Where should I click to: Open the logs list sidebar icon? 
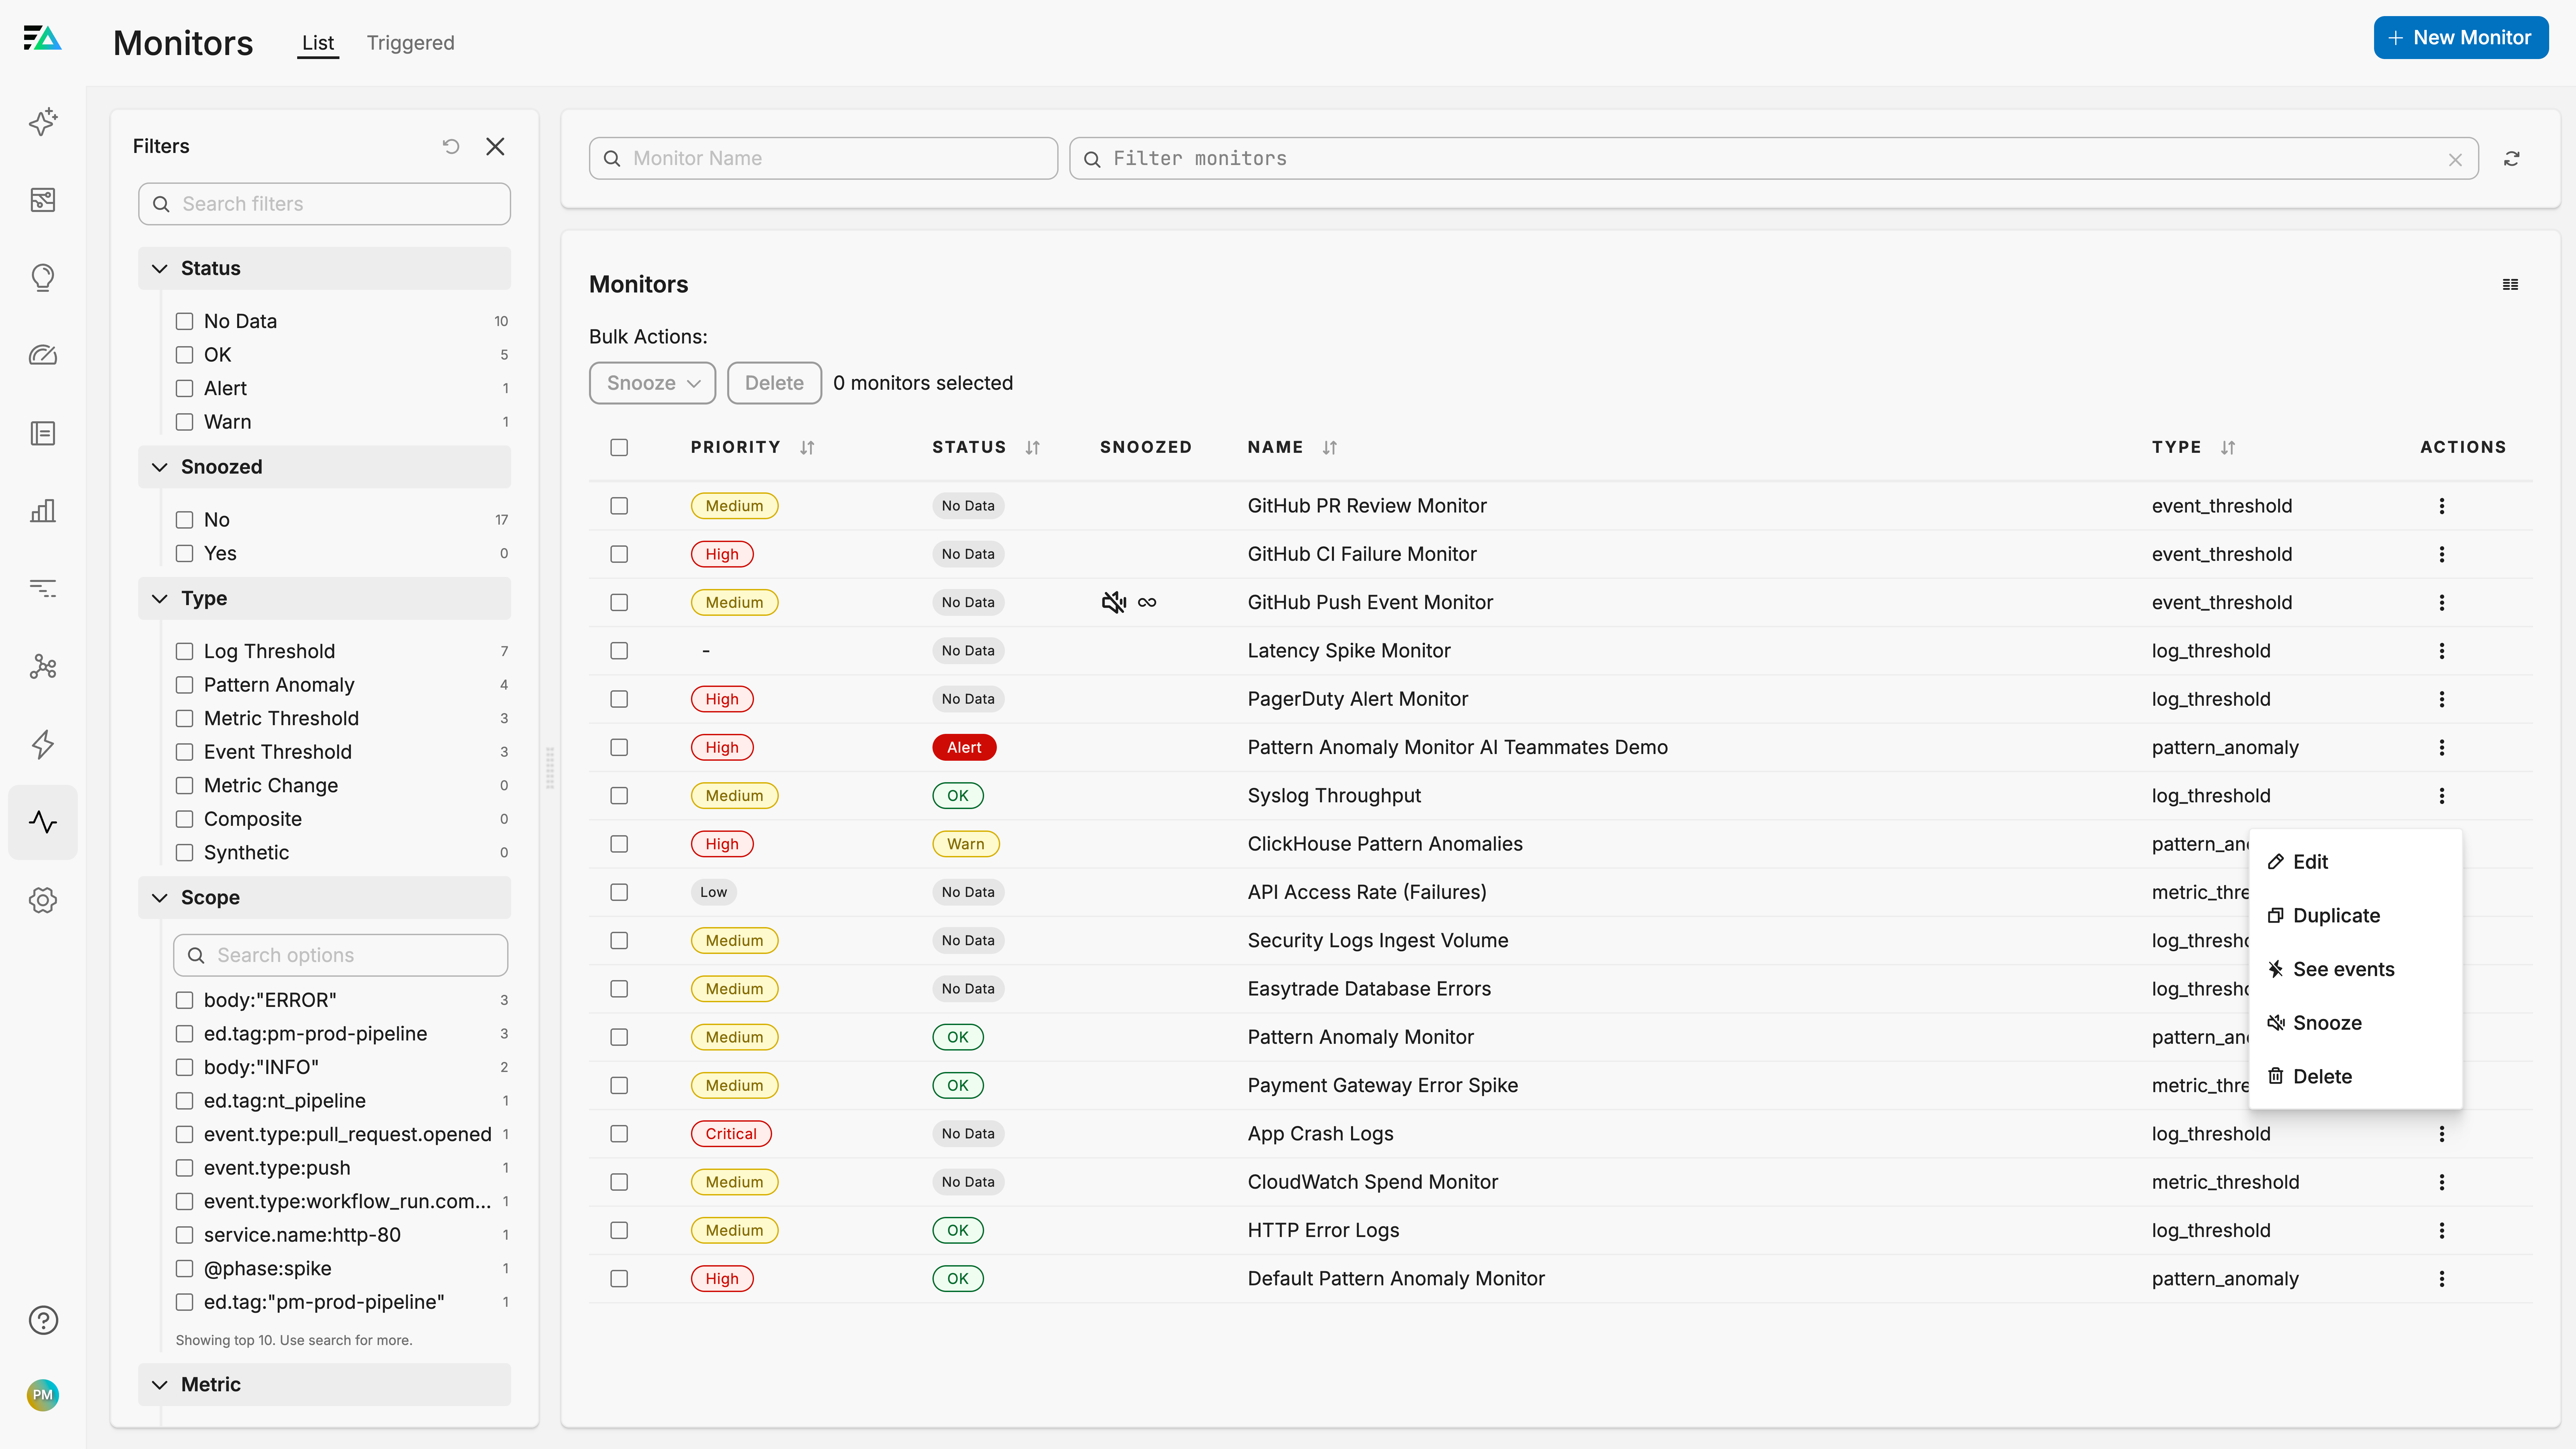pos(43,433)
